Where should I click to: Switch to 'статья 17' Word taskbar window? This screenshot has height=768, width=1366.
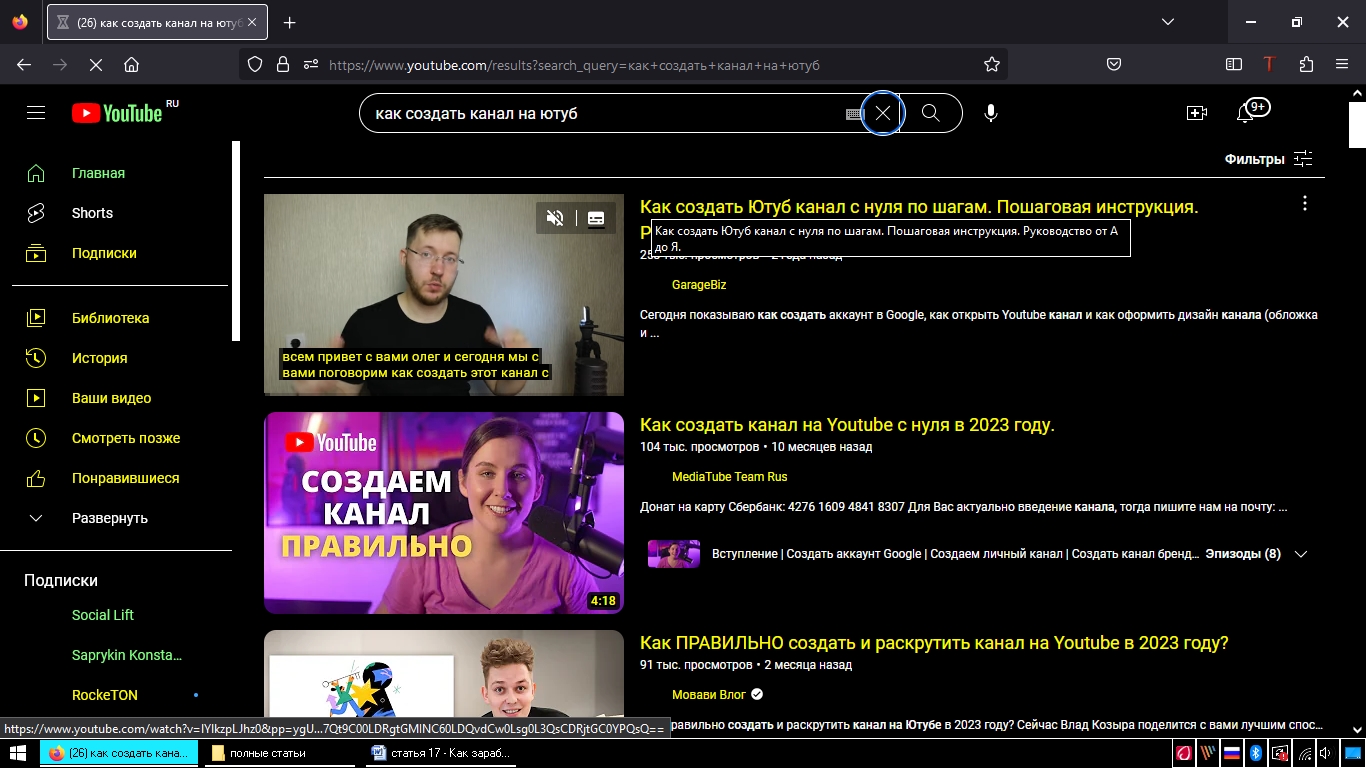[x=440, y=753]
